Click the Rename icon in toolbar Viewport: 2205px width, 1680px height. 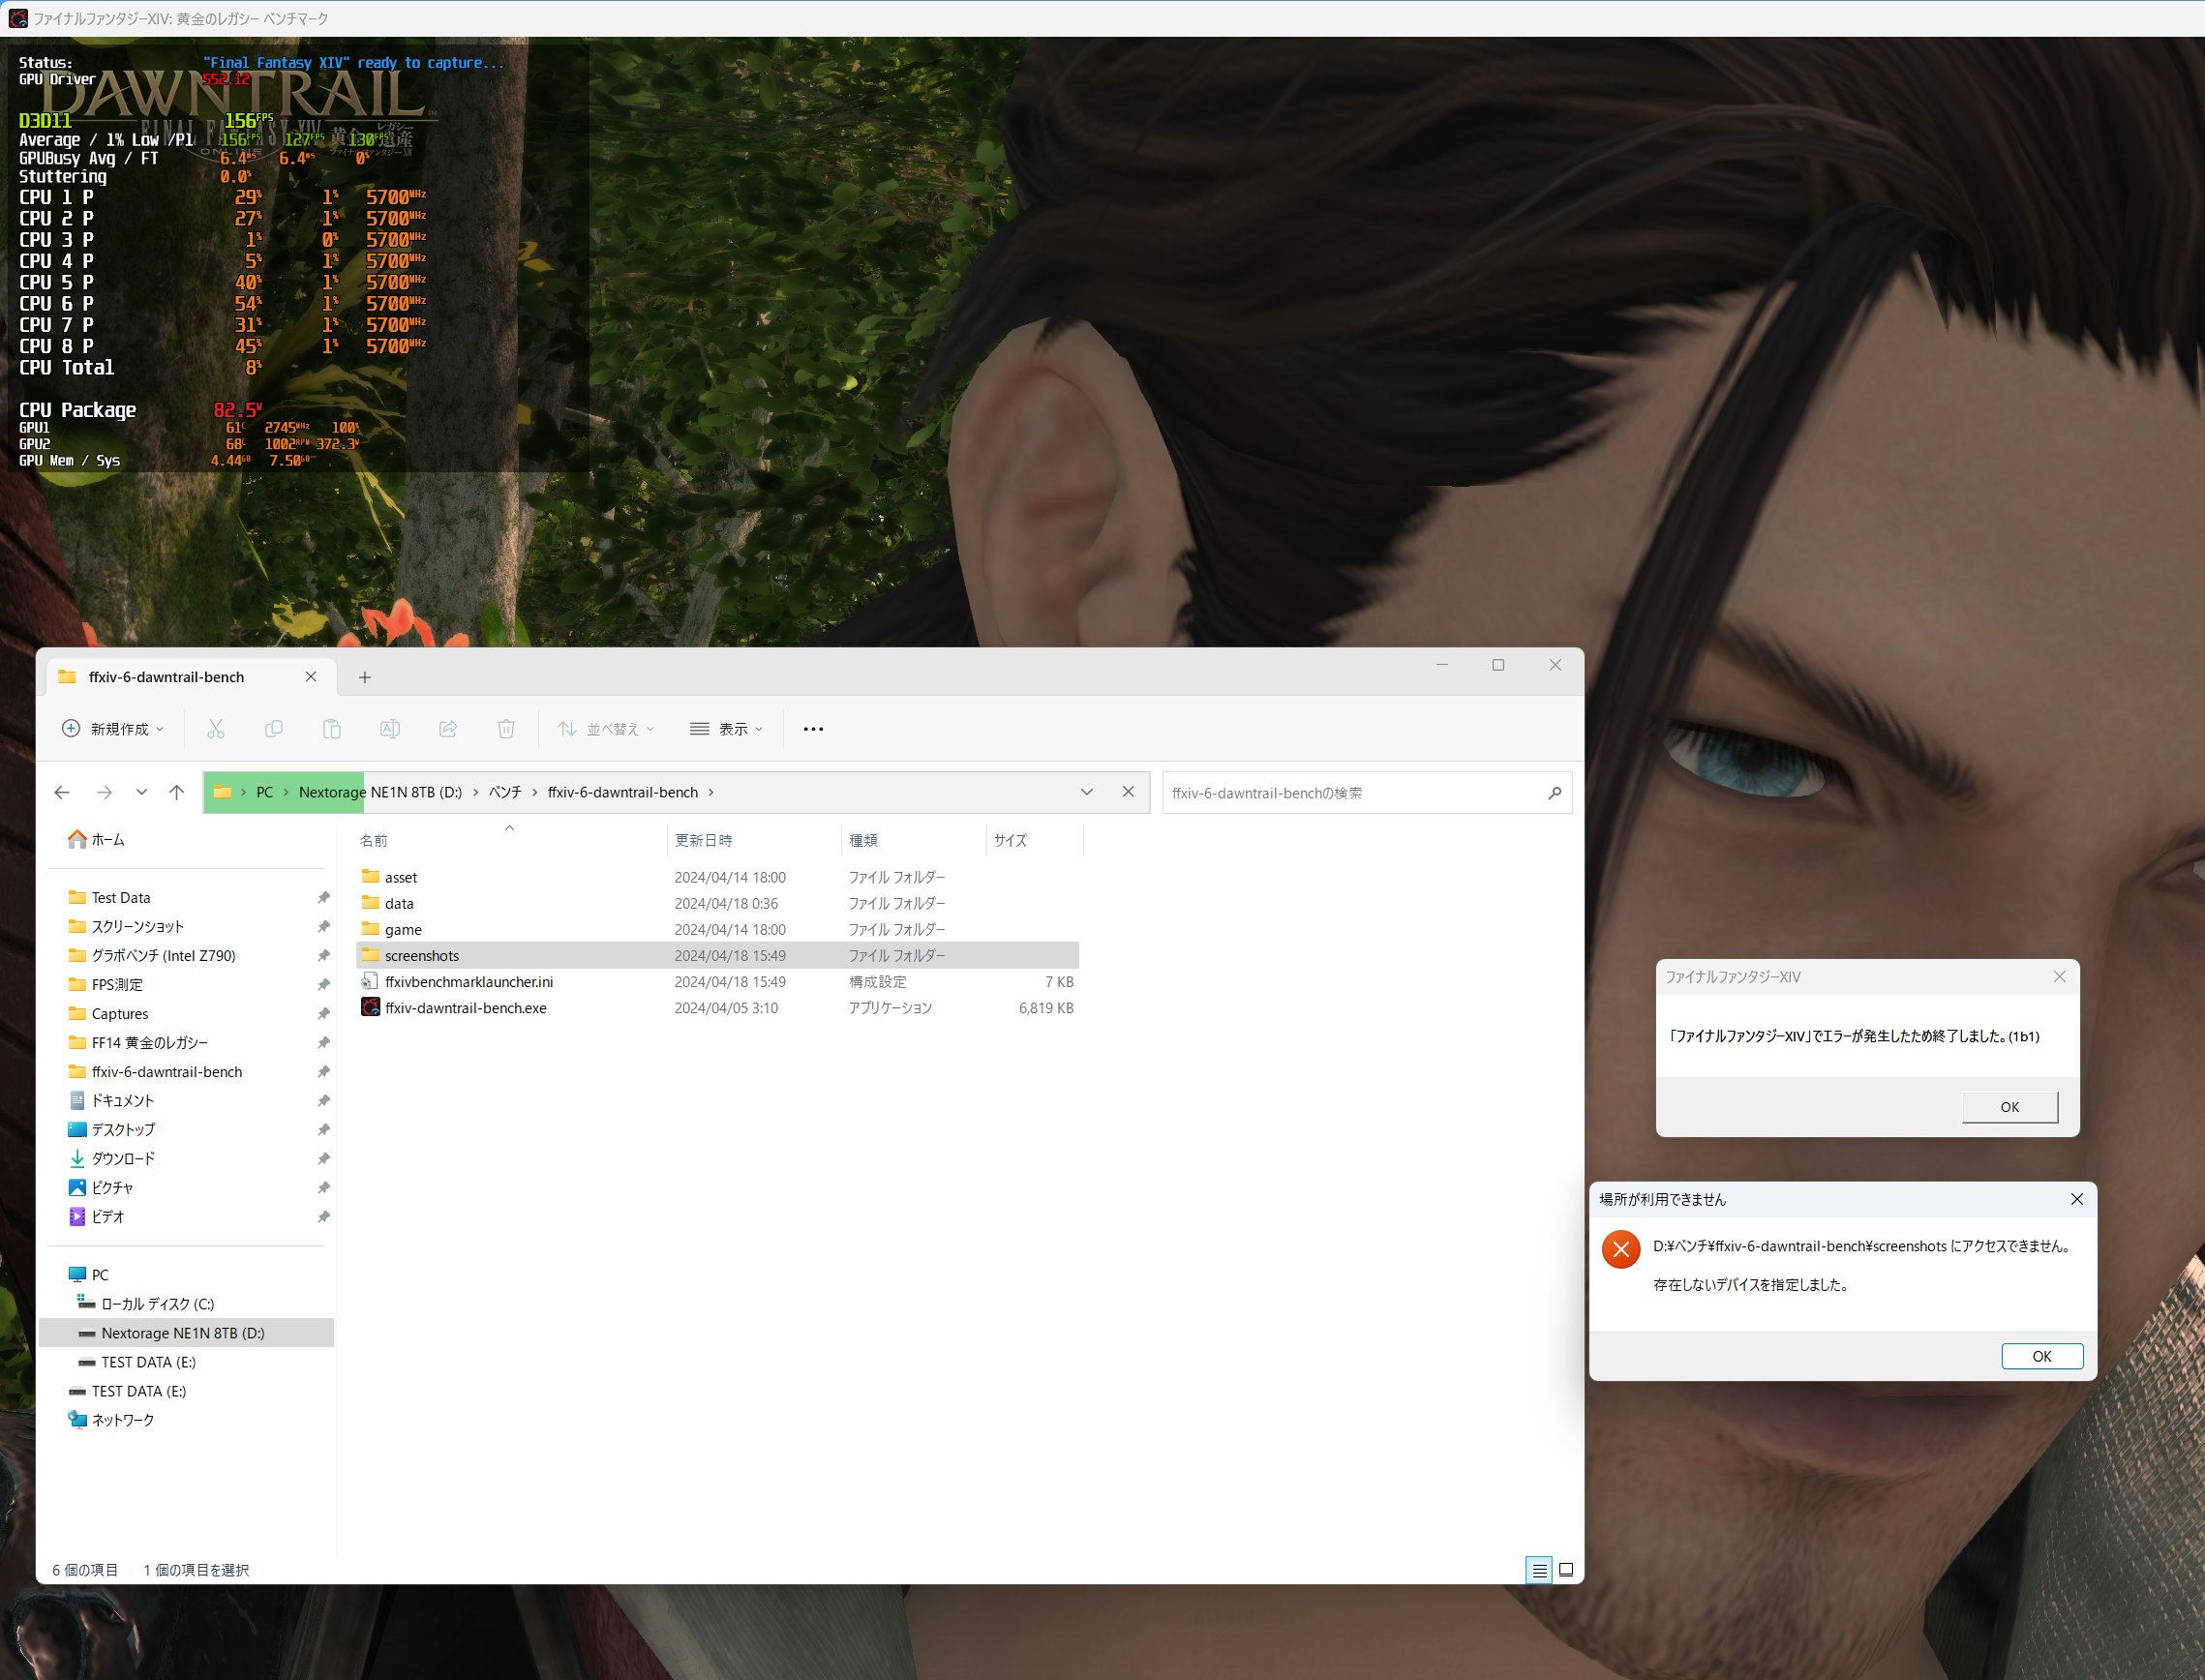[389, 729]
